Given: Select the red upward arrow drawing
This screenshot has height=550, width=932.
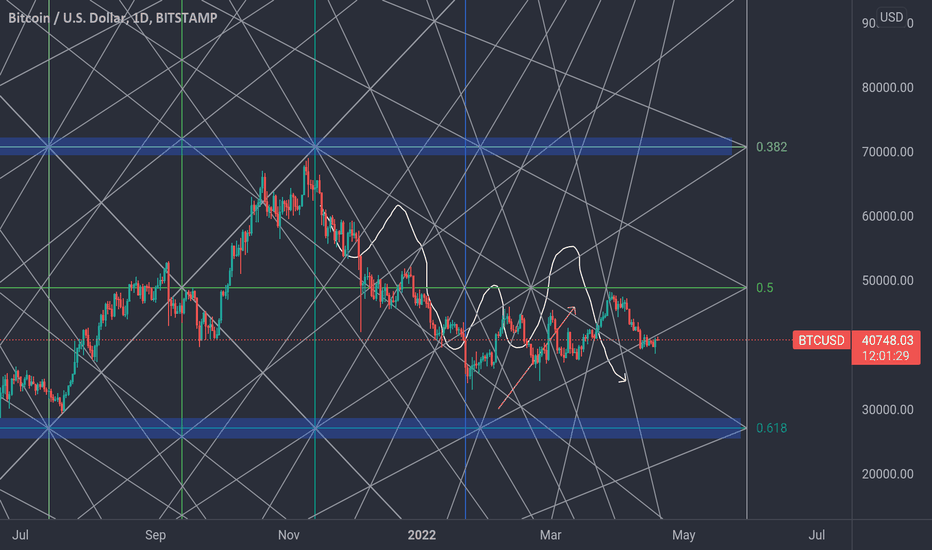Looking at the screenshot, I should [537, 357].
